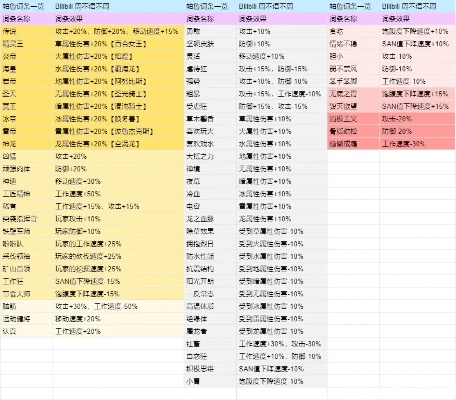Screen dimensions: 456x400
Task: Select the 阳光开朗 name cell
Action: coord(210,281)
